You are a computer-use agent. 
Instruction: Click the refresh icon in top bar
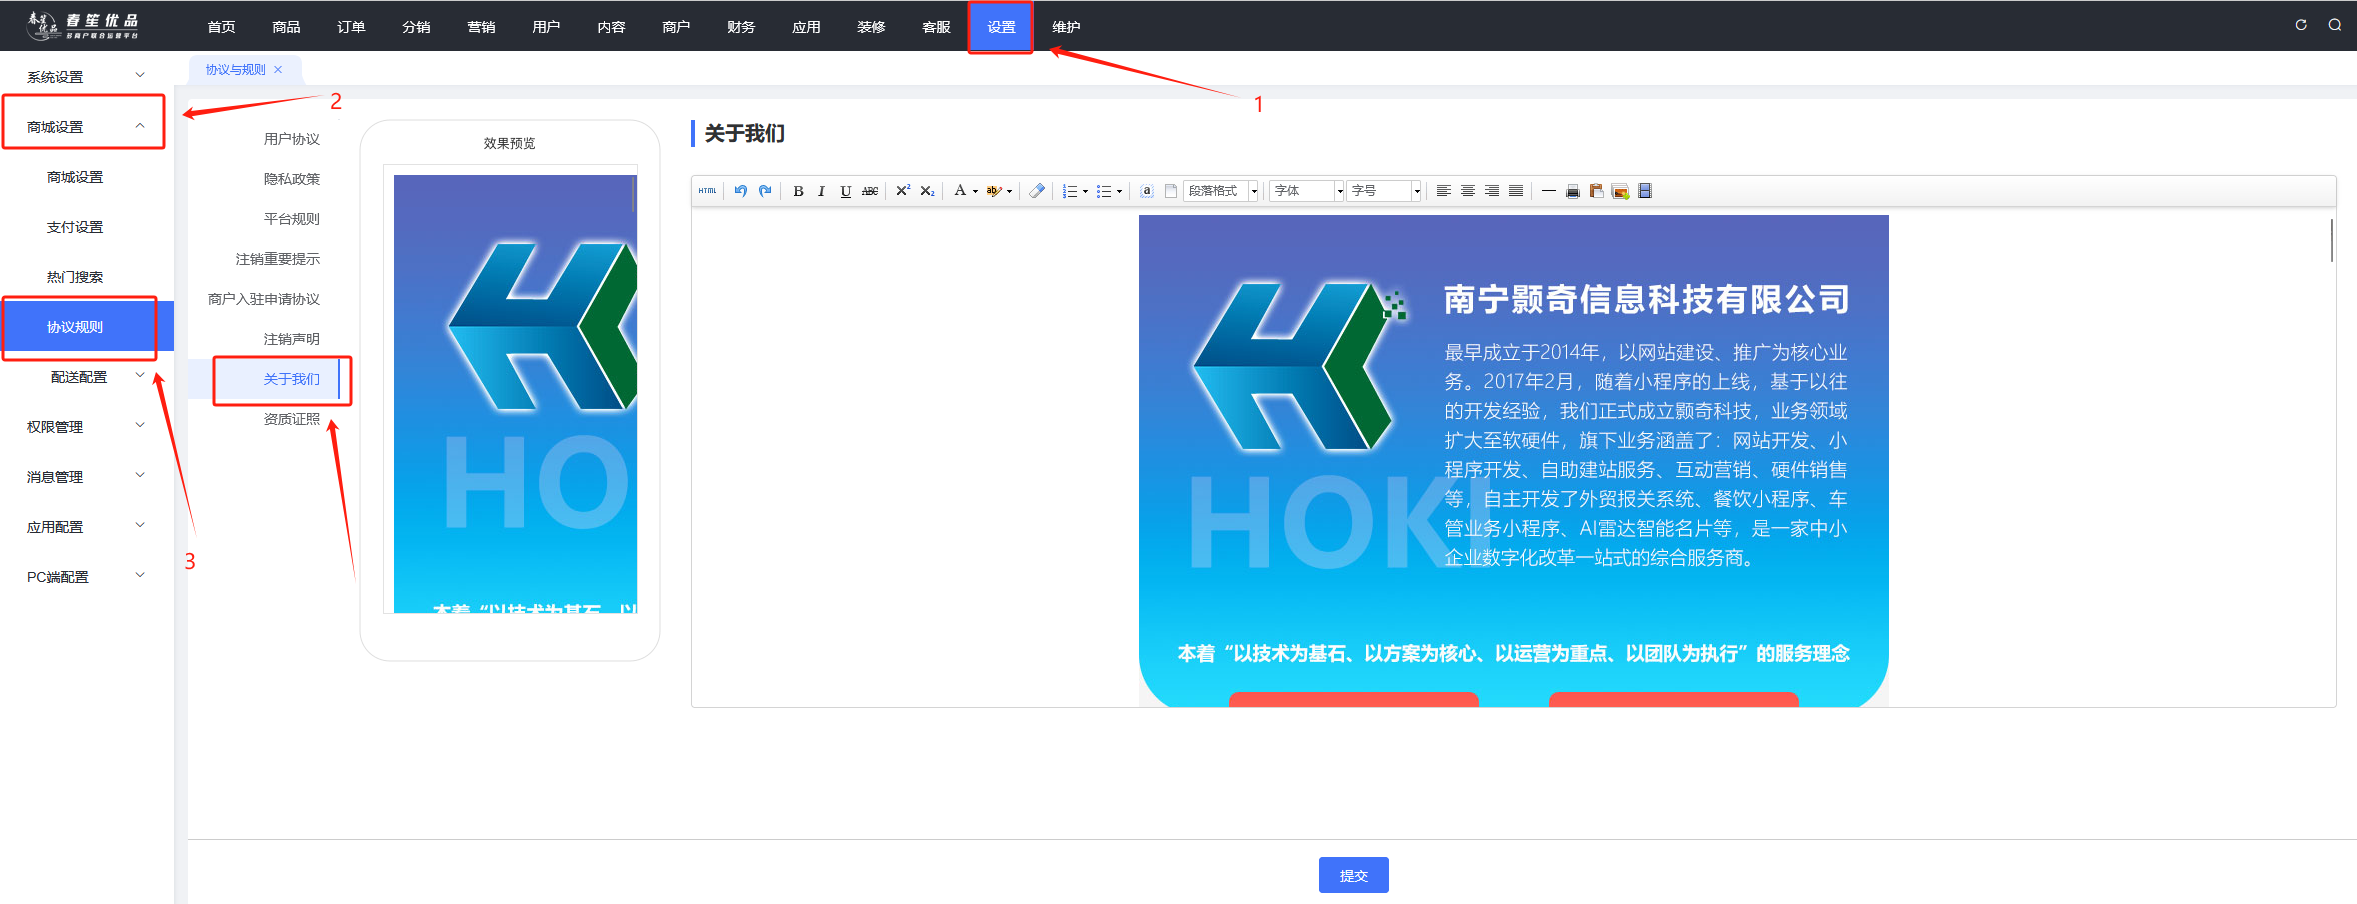[x=2301, y=25]
